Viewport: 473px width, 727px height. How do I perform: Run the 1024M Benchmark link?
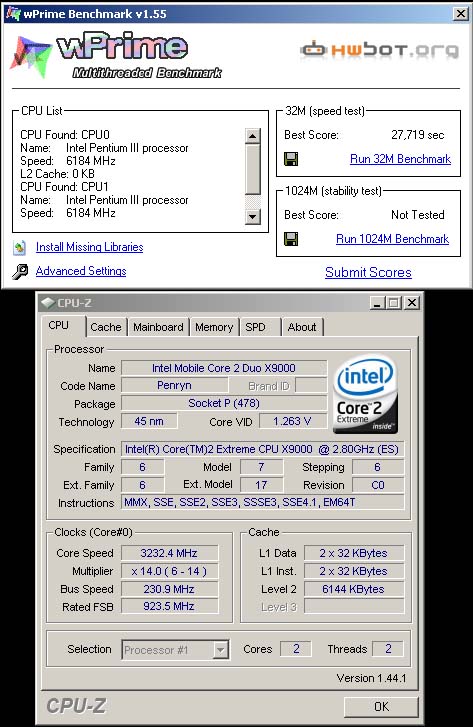pos(392,239)
